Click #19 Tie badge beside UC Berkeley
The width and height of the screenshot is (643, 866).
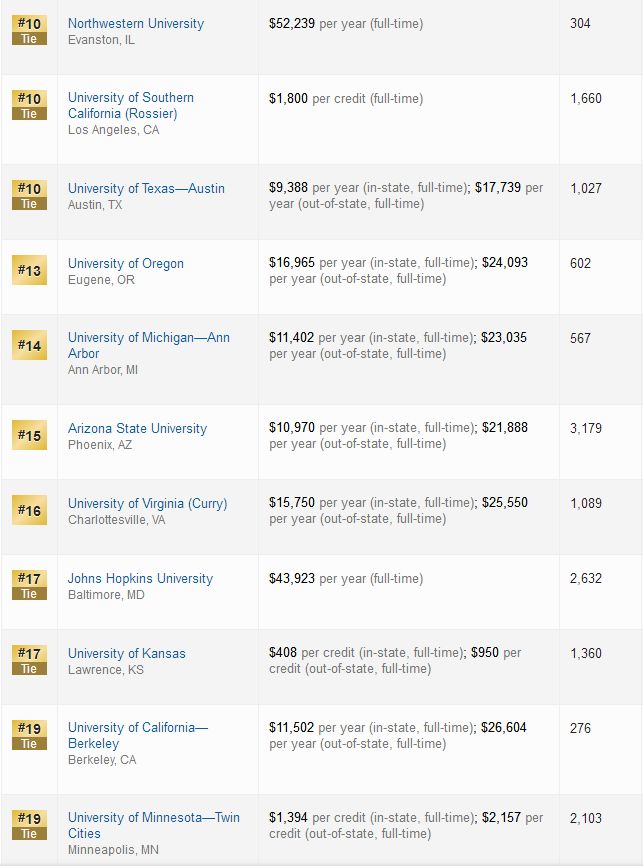pos(29,735)
